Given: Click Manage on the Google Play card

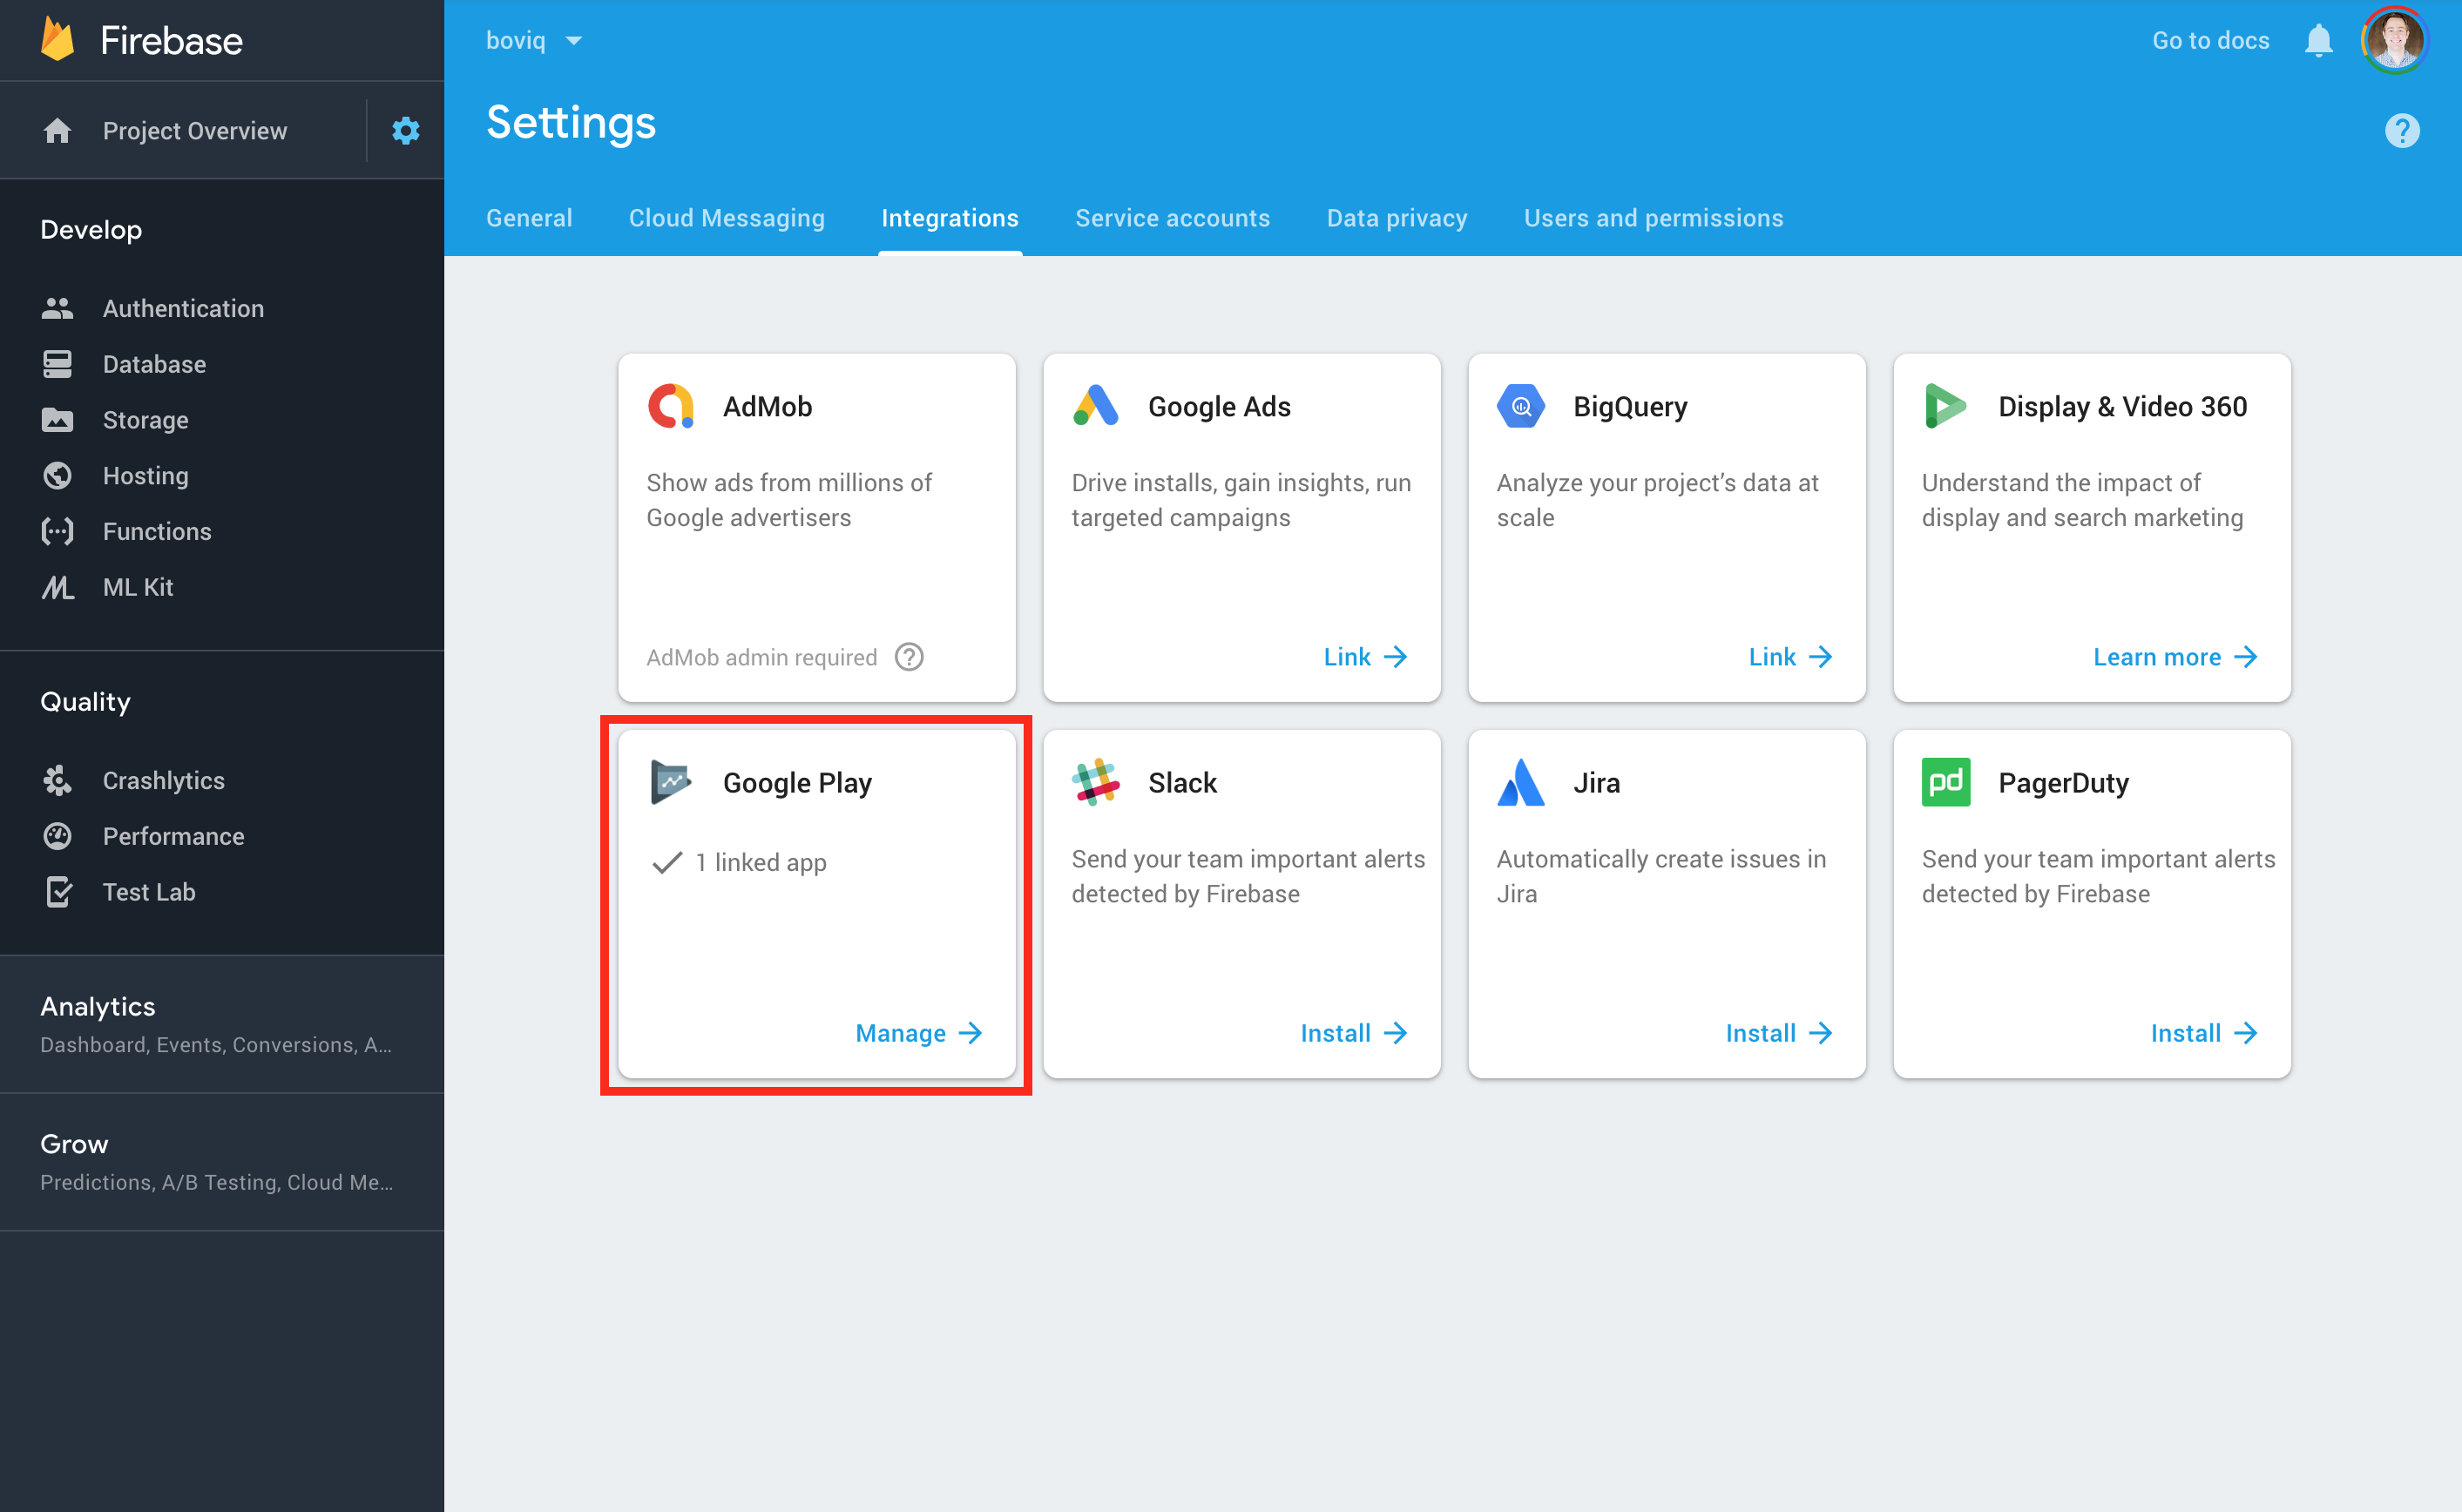Looking at the screenshot, I should (900, 1033).
